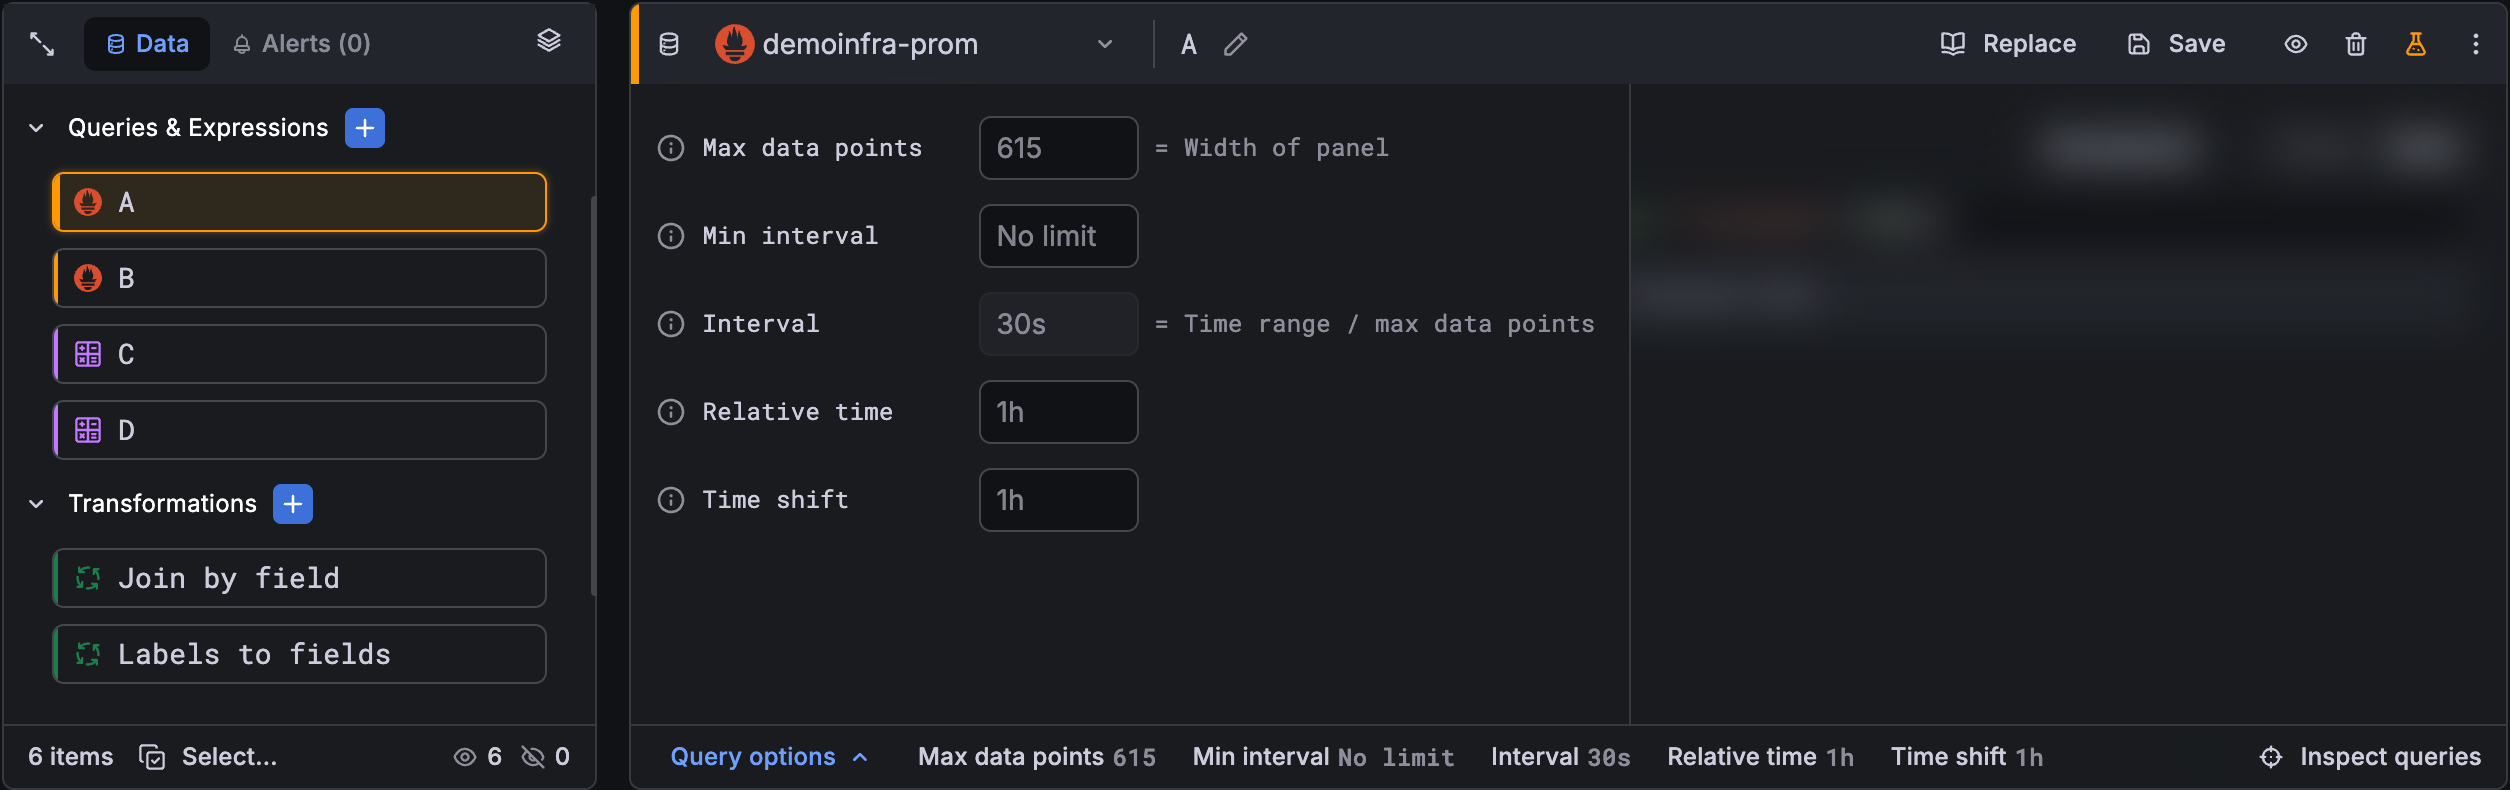Click the database icon beside datasource picker
The height and width of the screenshot is (790, 2510).
669,44
